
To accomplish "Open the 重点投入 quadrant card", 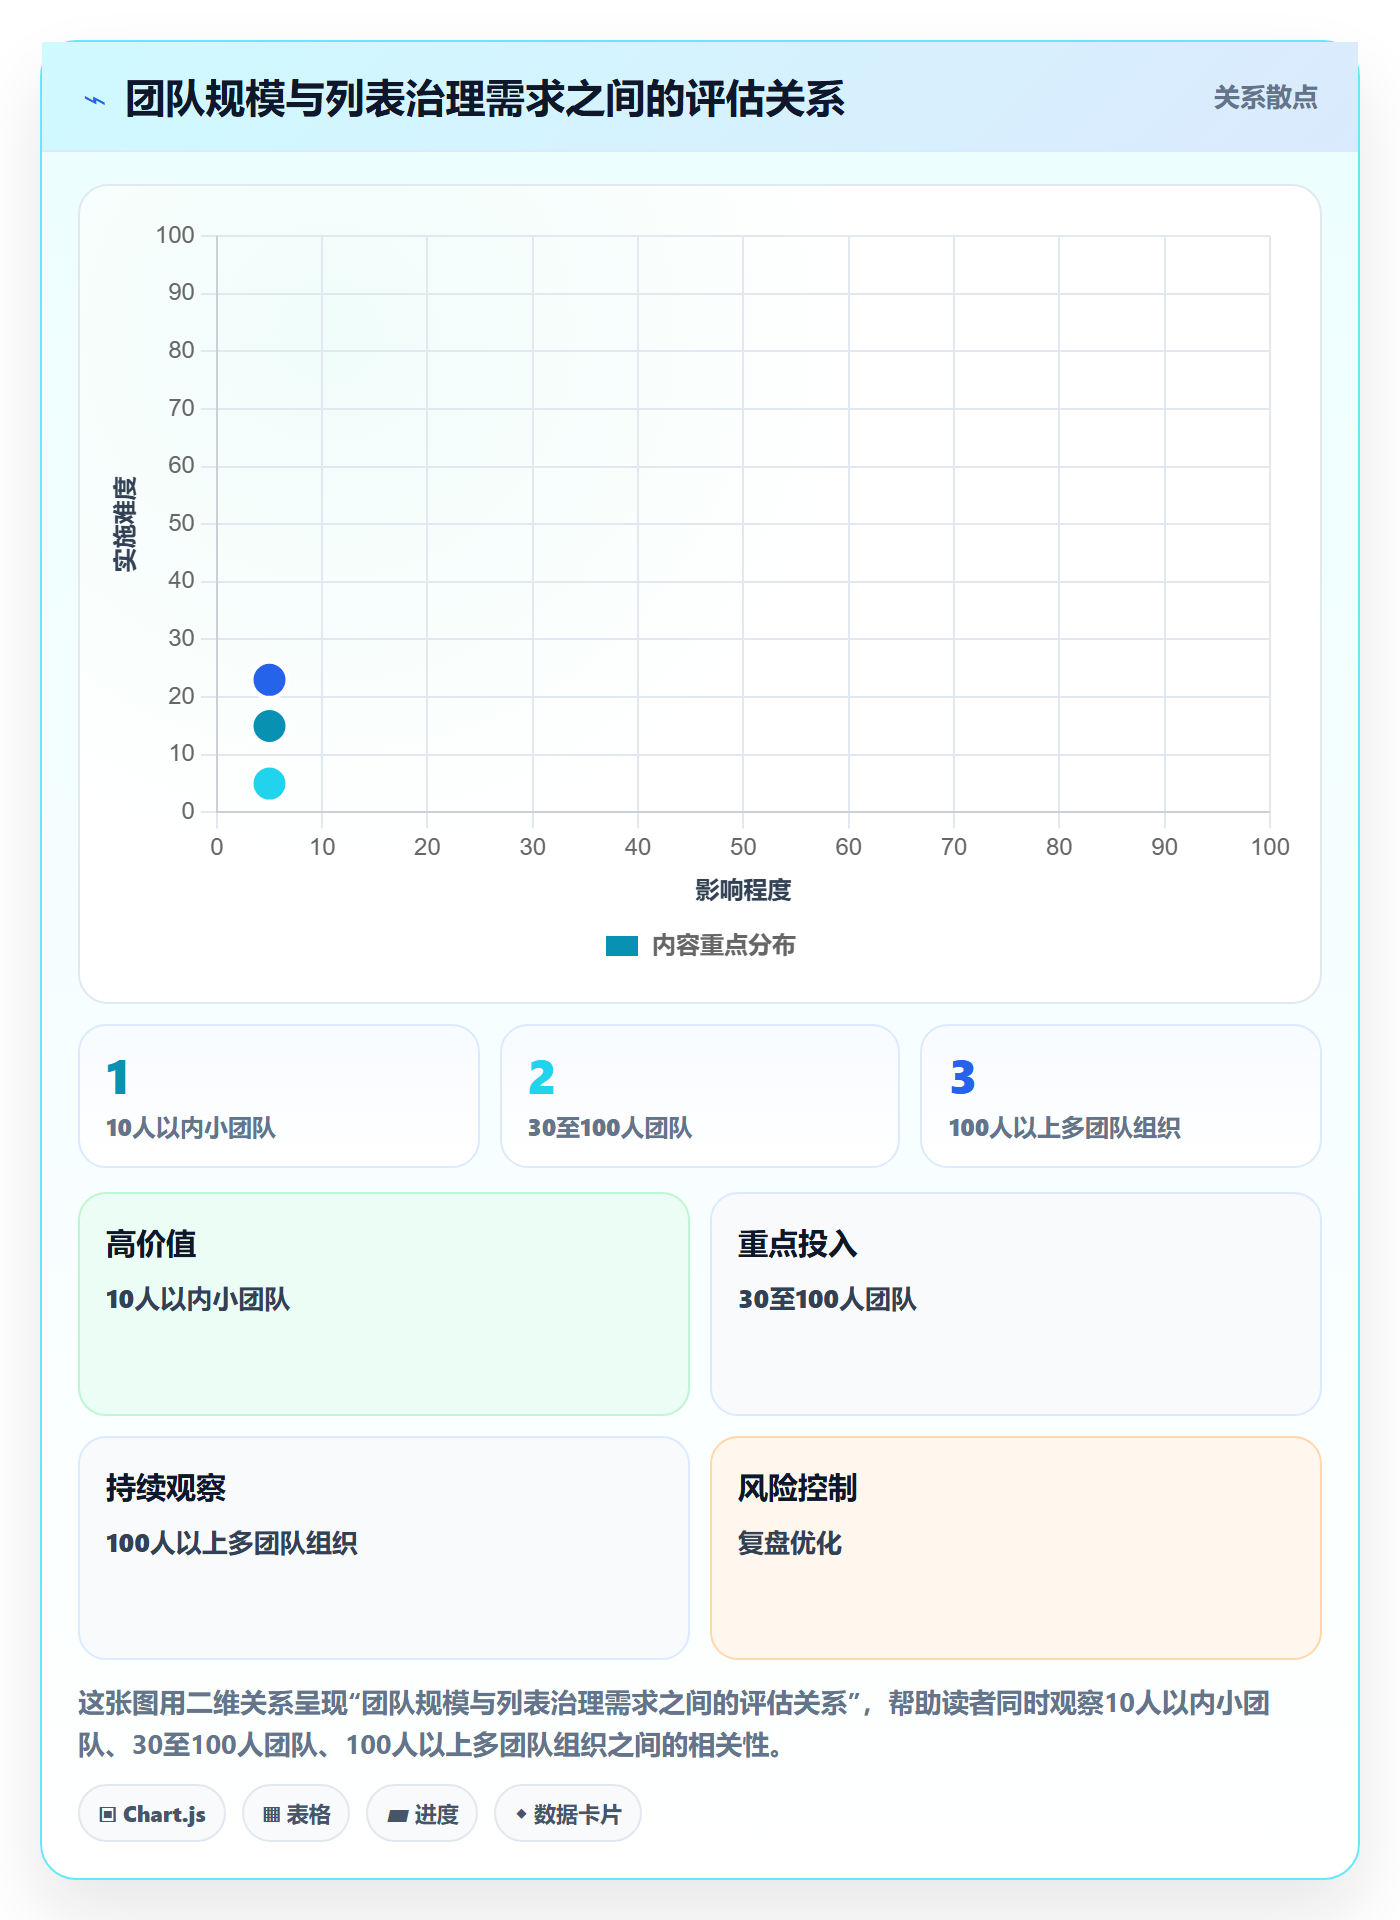I will coord(1016,1304).
